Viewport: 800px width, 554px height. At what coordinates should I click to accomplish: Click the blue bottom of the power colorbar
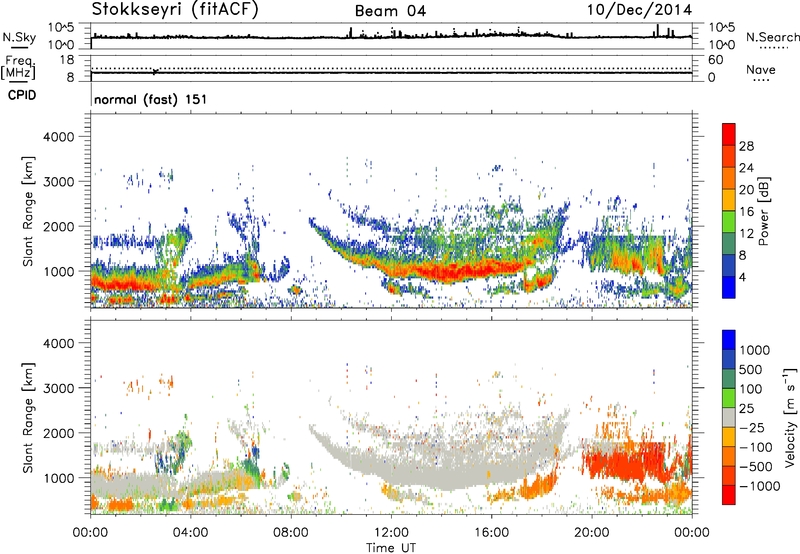(729, 288)
